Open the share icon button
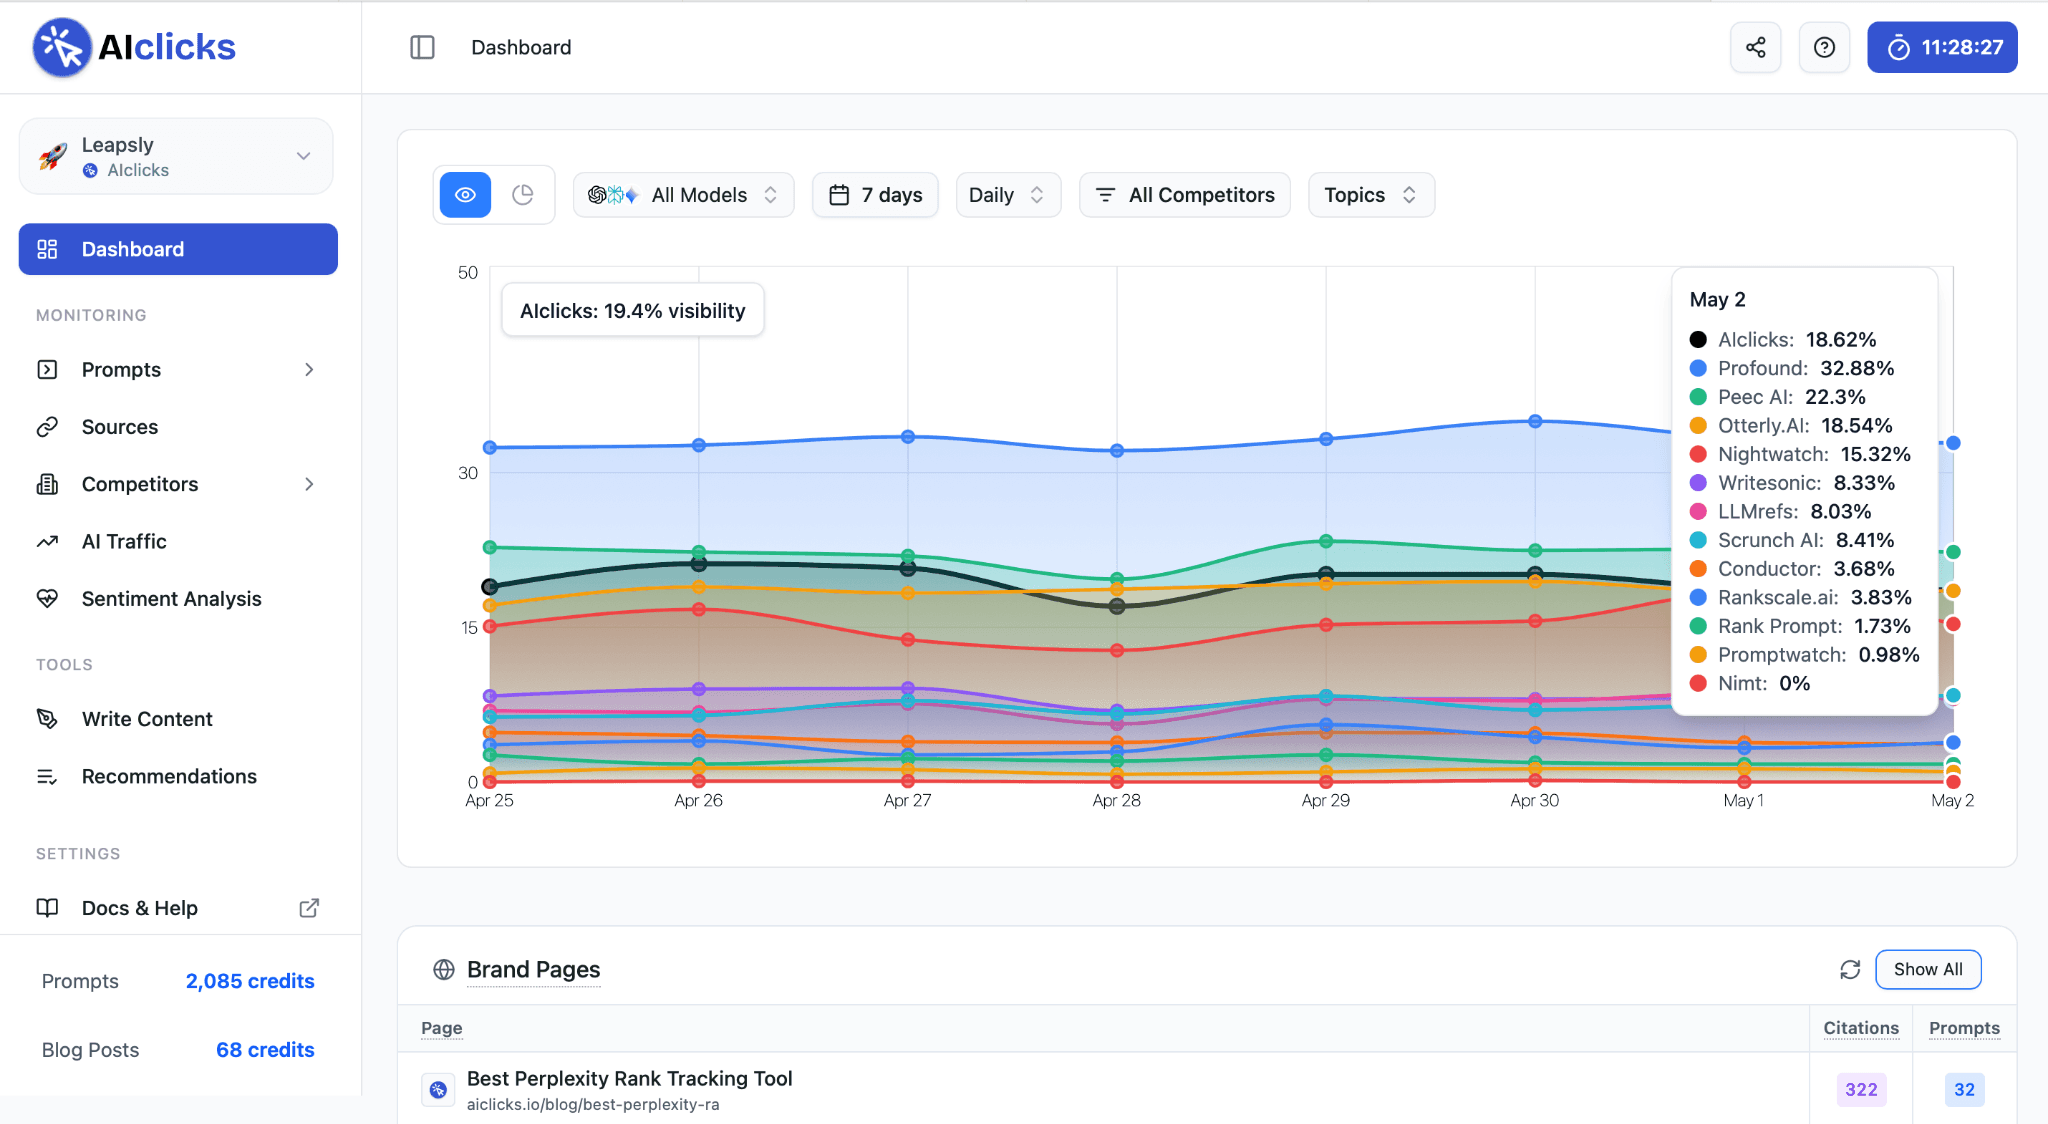 click(x=1755, y=47)
